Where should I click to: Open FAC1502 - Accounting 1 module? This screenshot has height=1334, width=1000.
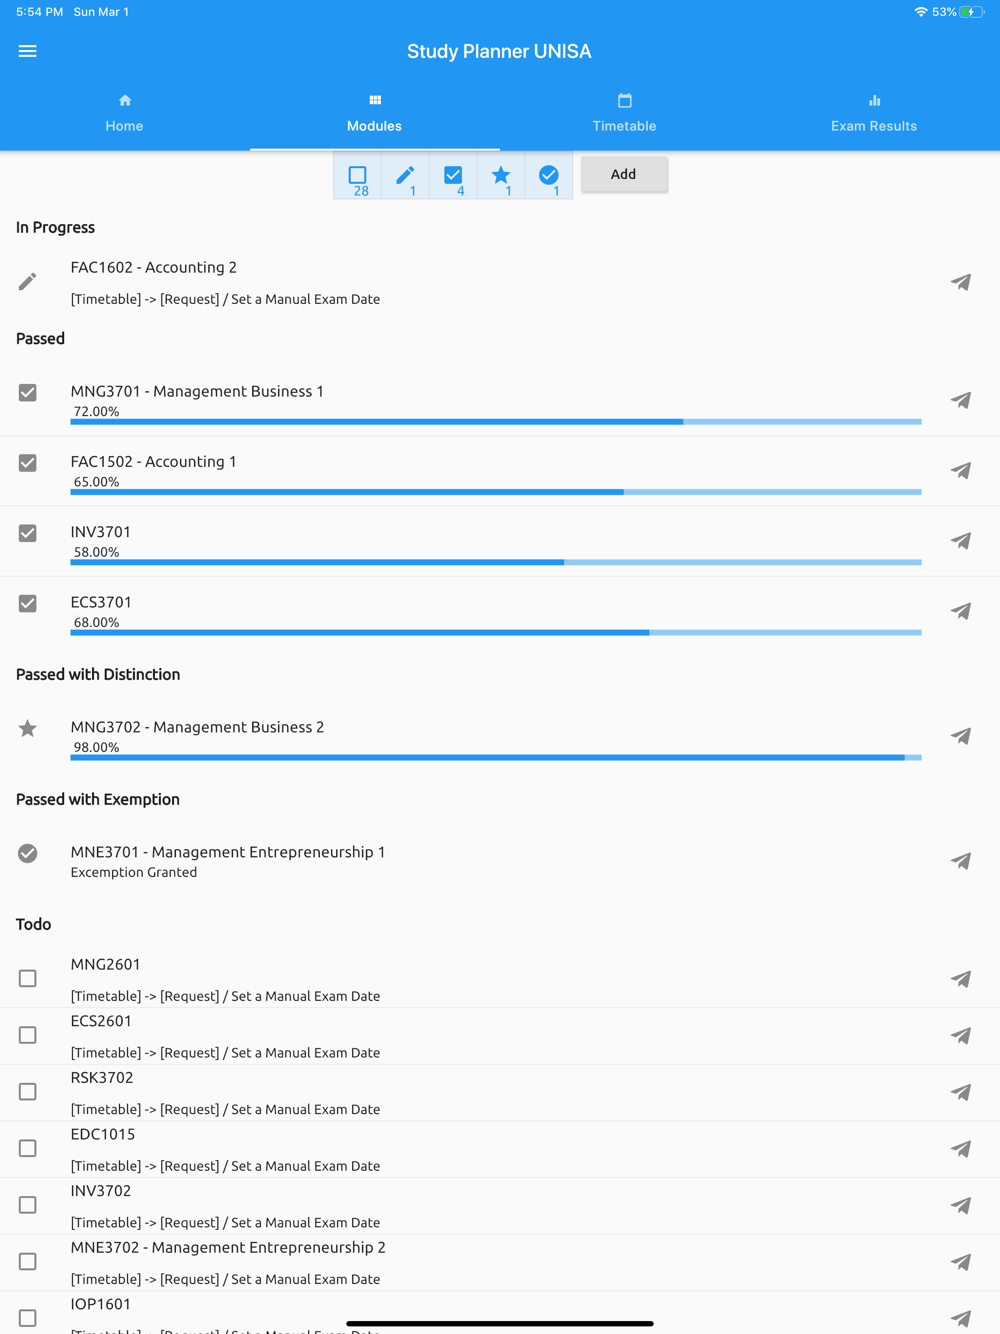pos(154,461)
